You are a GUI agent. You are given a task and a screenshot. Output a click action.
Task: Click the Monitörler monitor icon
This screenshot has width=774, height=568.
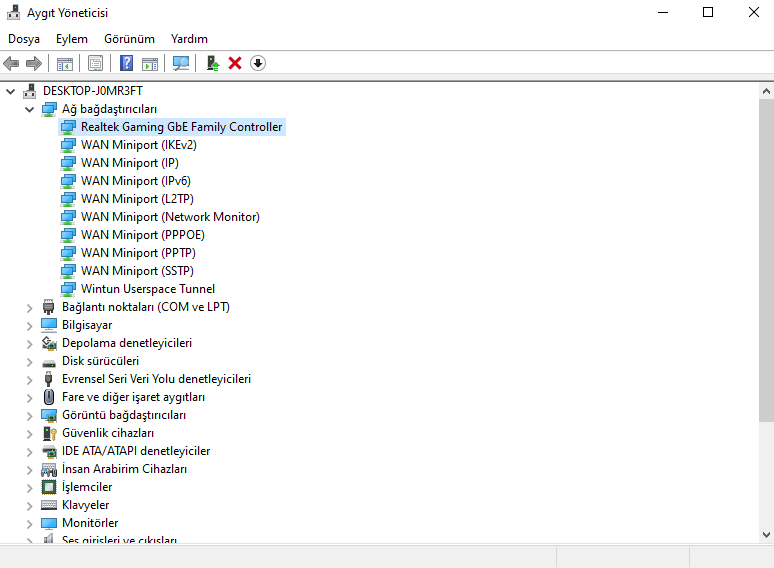point(49,523)
